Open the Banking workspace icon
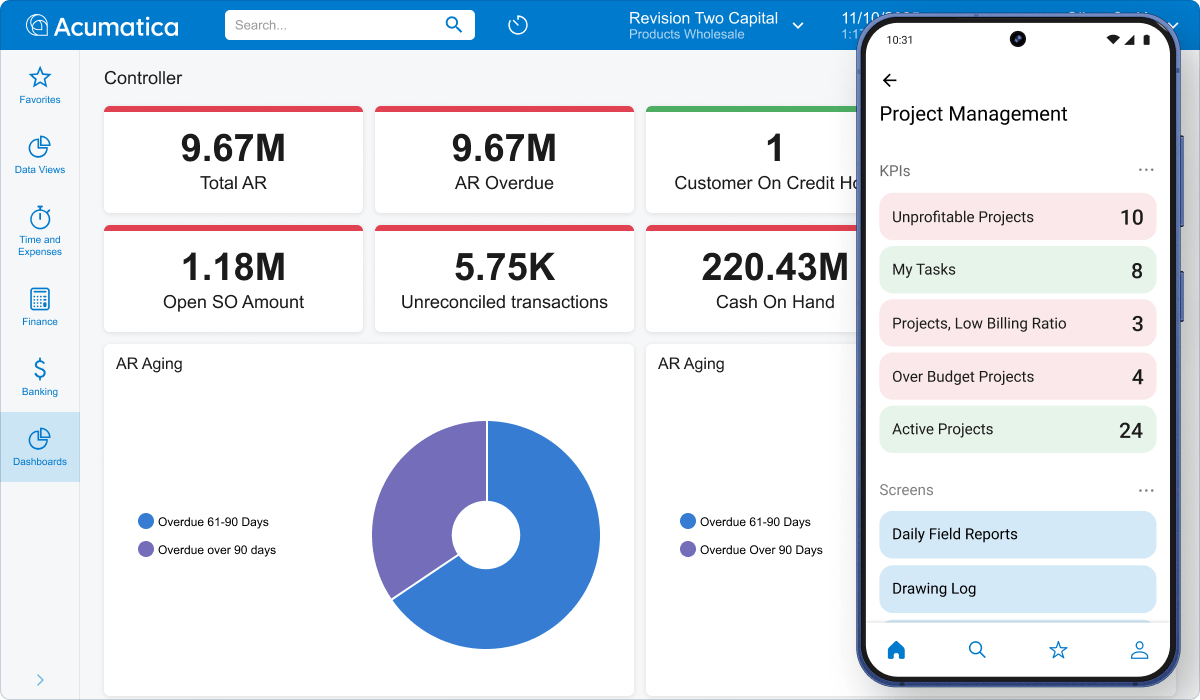Image resolution: width=1200 pixels, height=700 pixels. click(40, 375)
